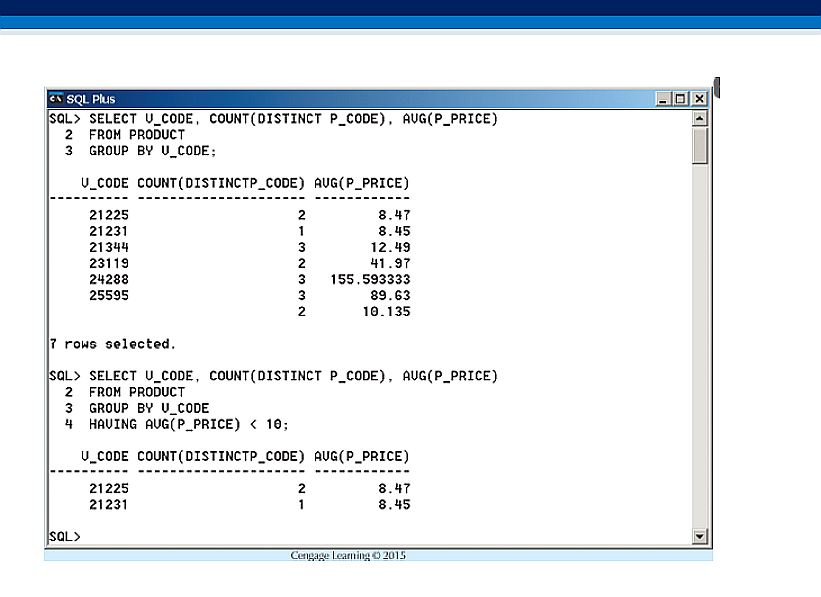
Task: Click vendor code 24288 in results
Action: point(109,279)
